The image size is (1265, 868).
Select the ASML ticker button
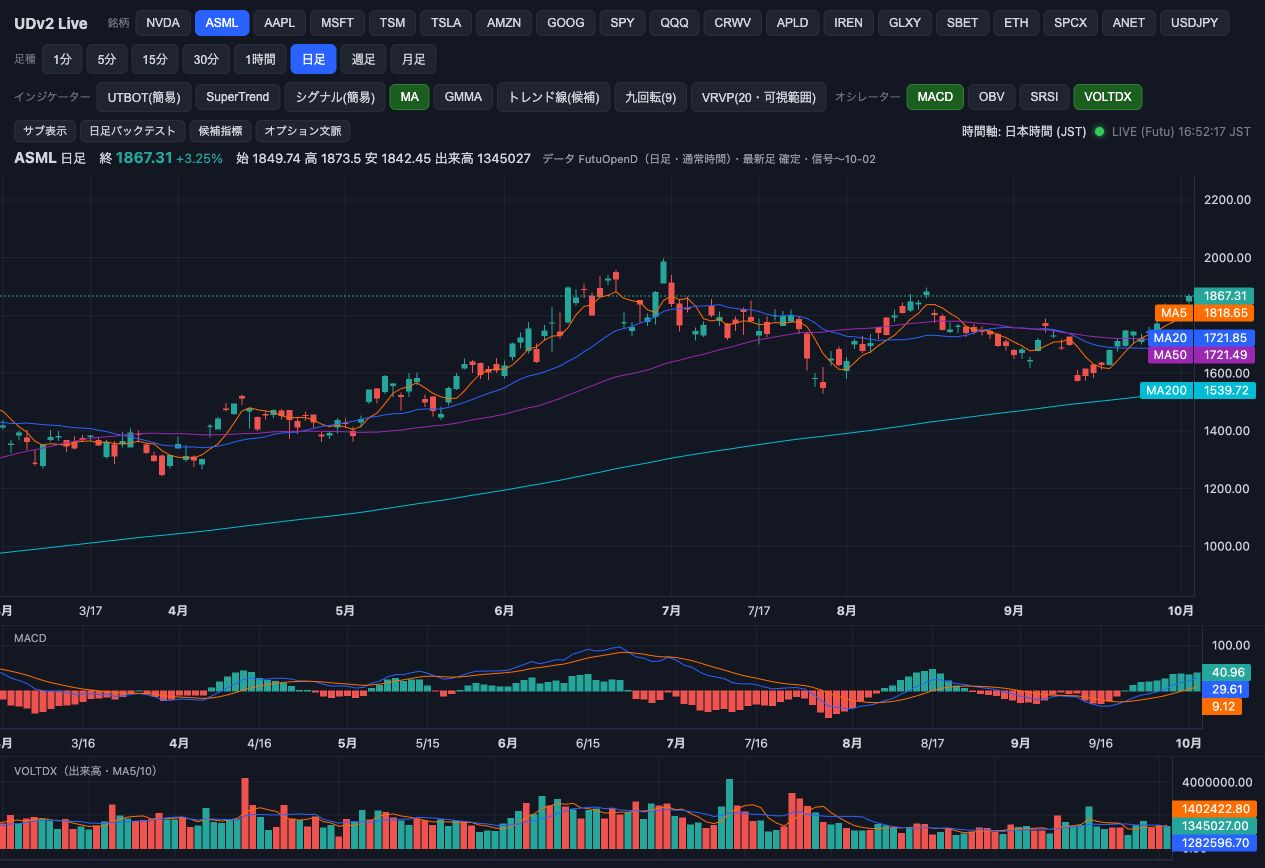[x=222, y=23]
